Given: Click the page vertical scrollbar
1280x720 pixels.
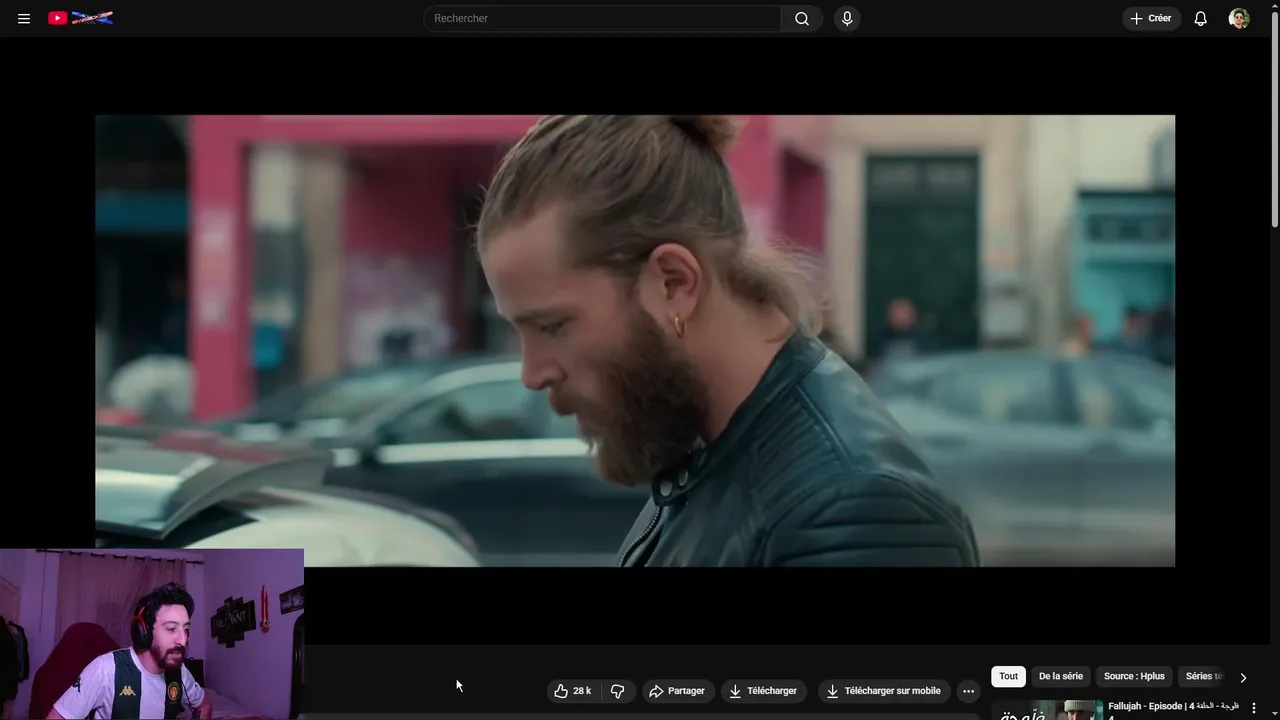Looking at the screenshot, I should point(1274,120).
